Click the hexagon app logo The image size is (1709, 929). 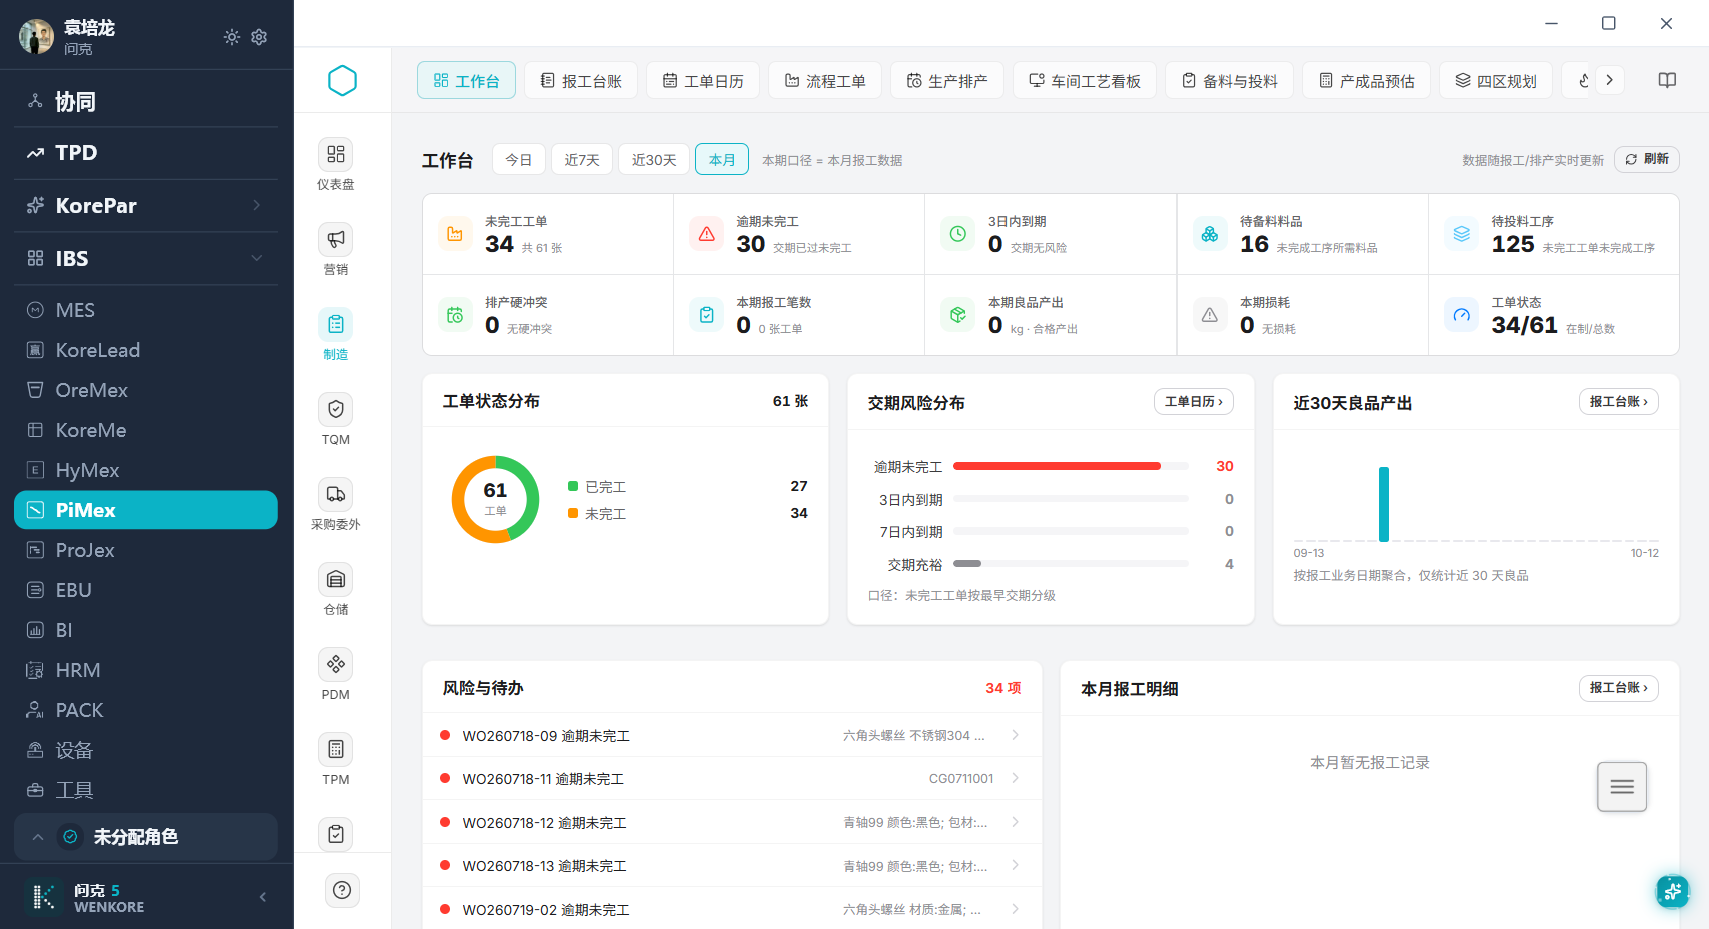click(342, 80)
